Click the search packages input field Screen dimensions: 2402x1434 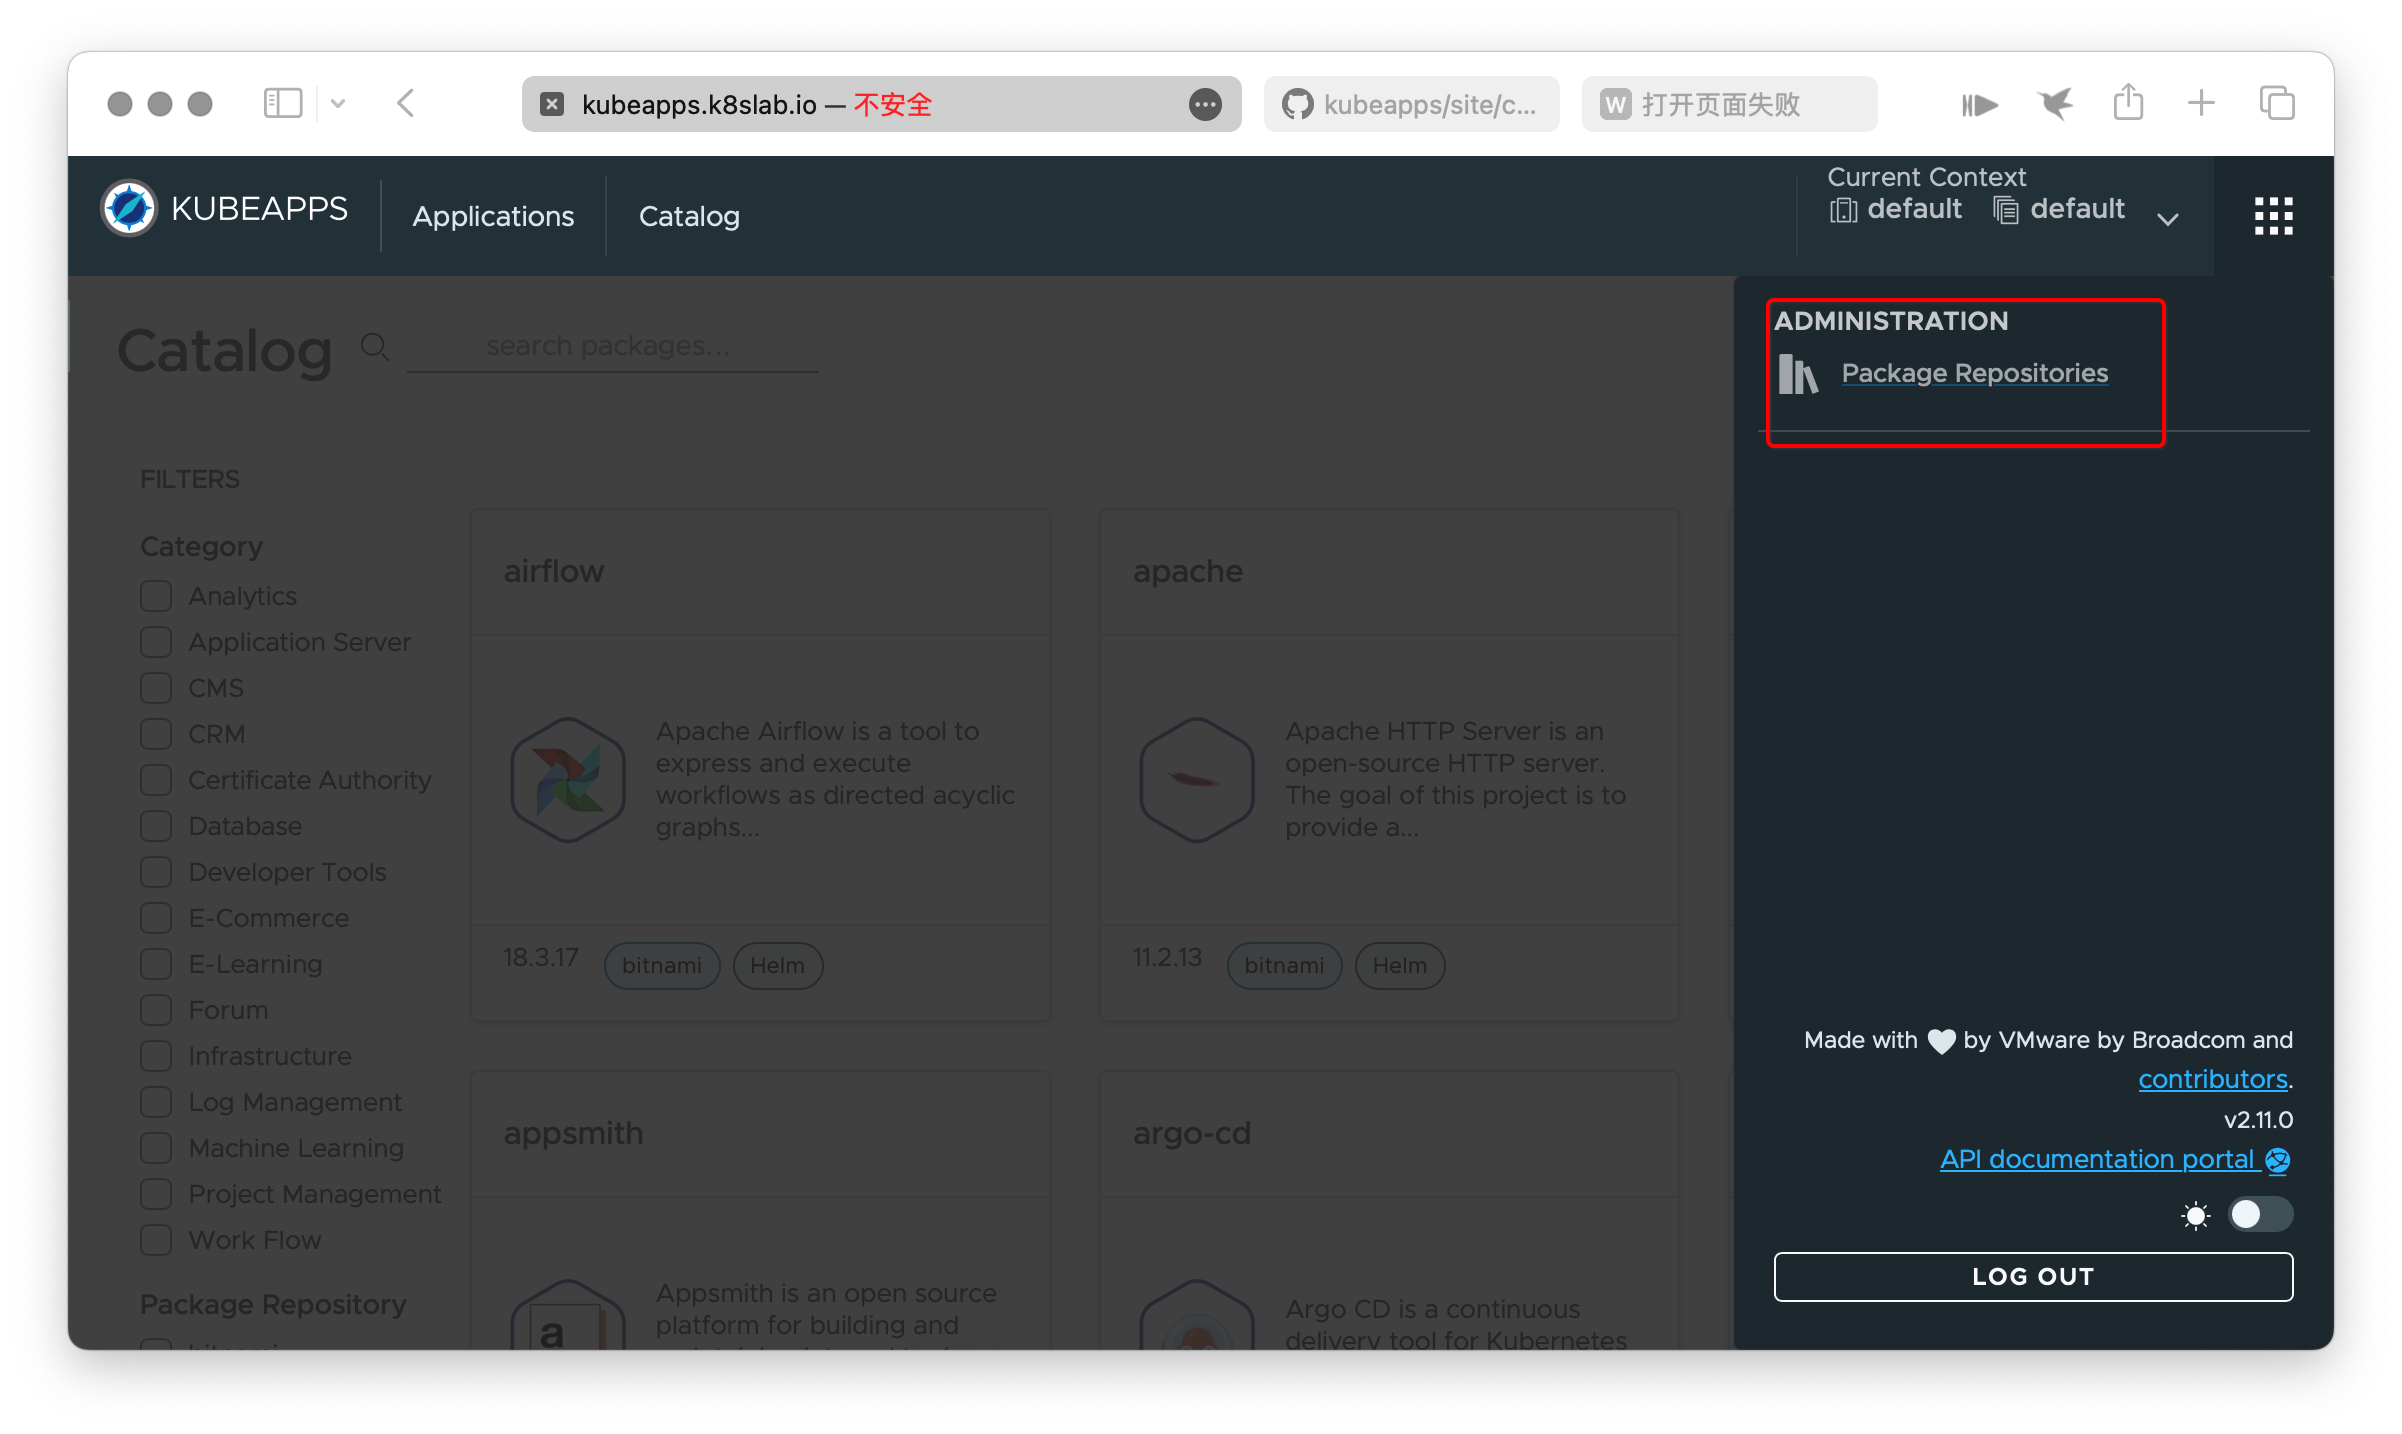(612, 346)
